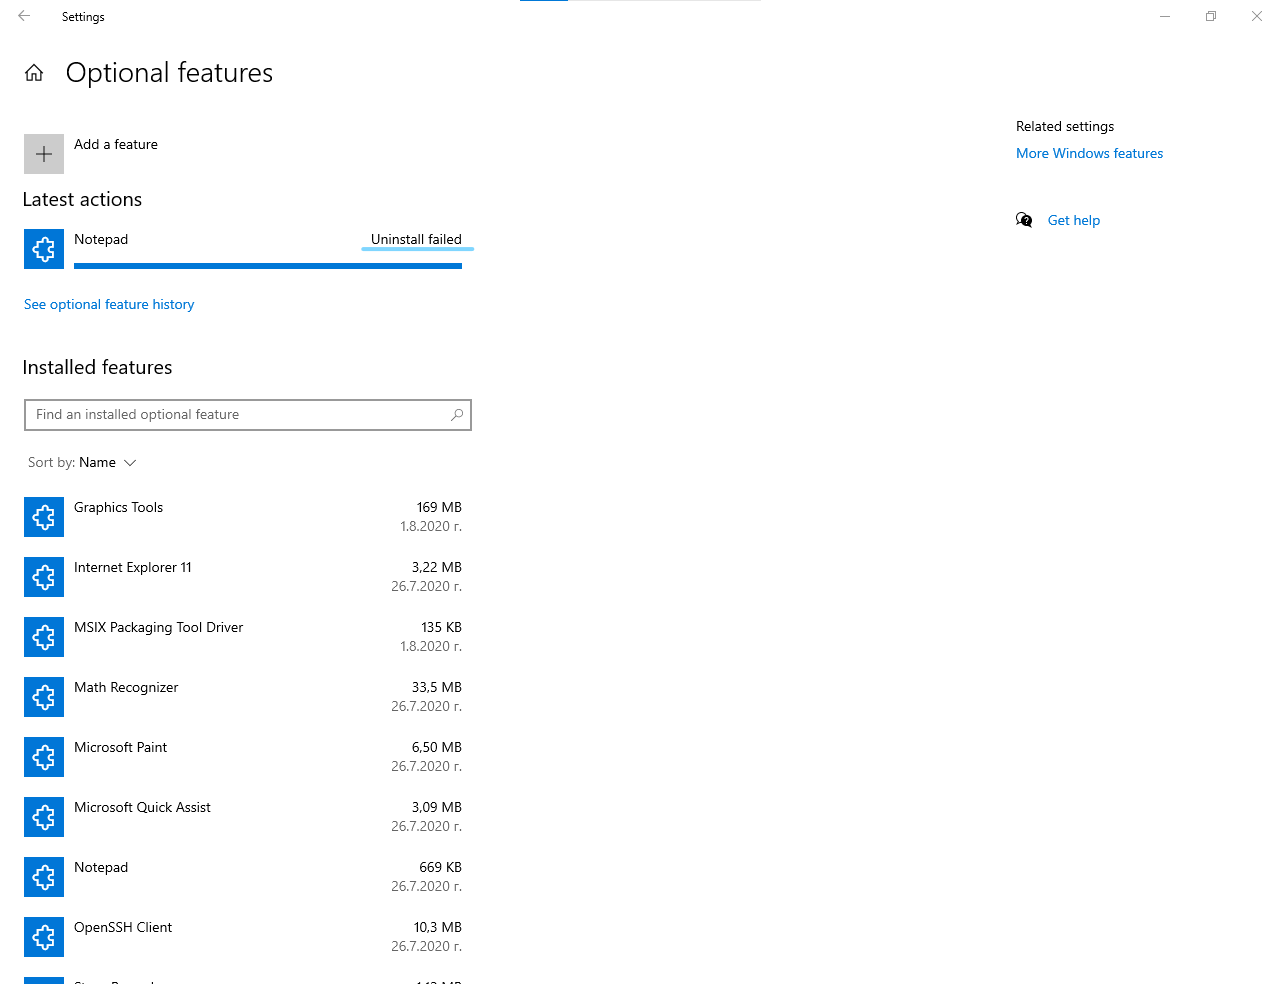Minimize the Settings window
The image size is (1280, 984).
point(1165,16)
